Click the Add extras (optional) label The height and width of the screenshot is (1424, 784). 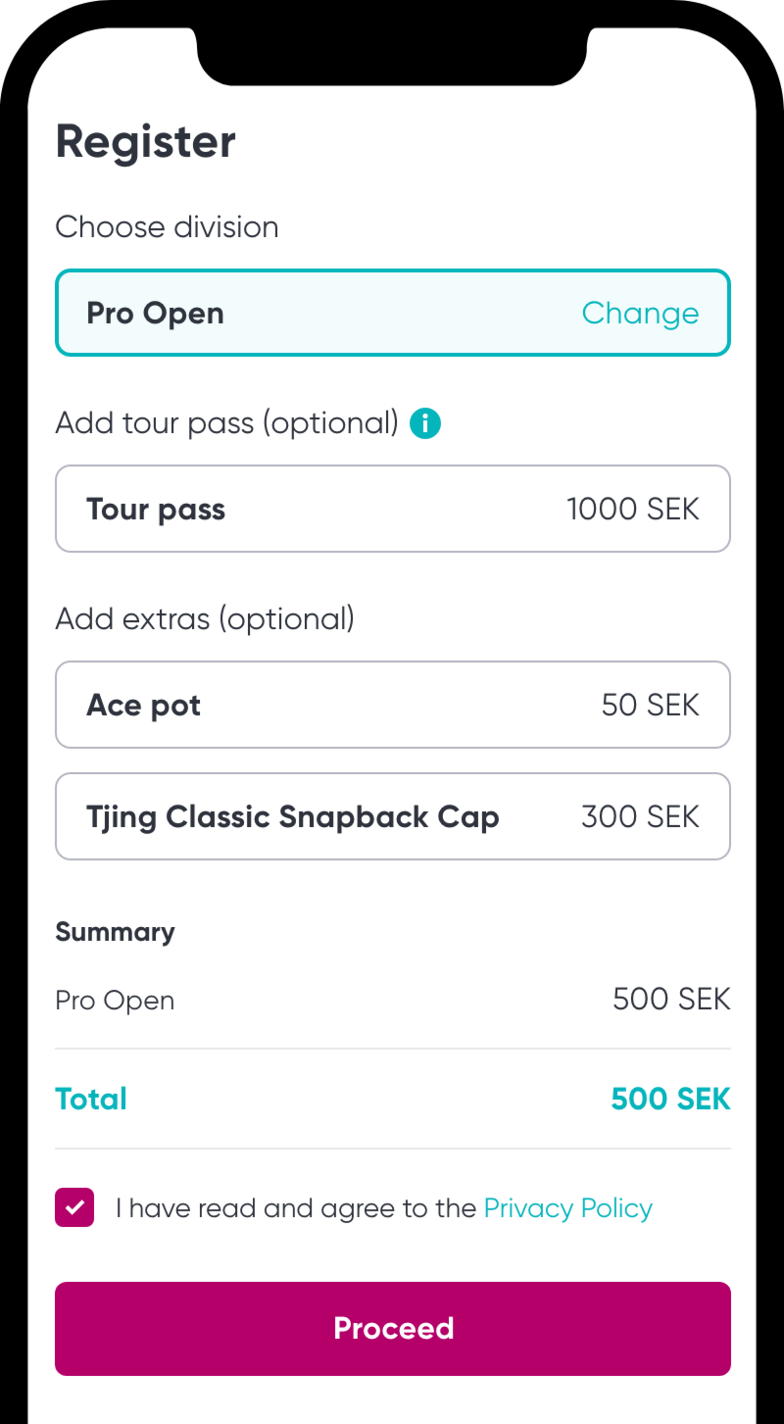205,619
